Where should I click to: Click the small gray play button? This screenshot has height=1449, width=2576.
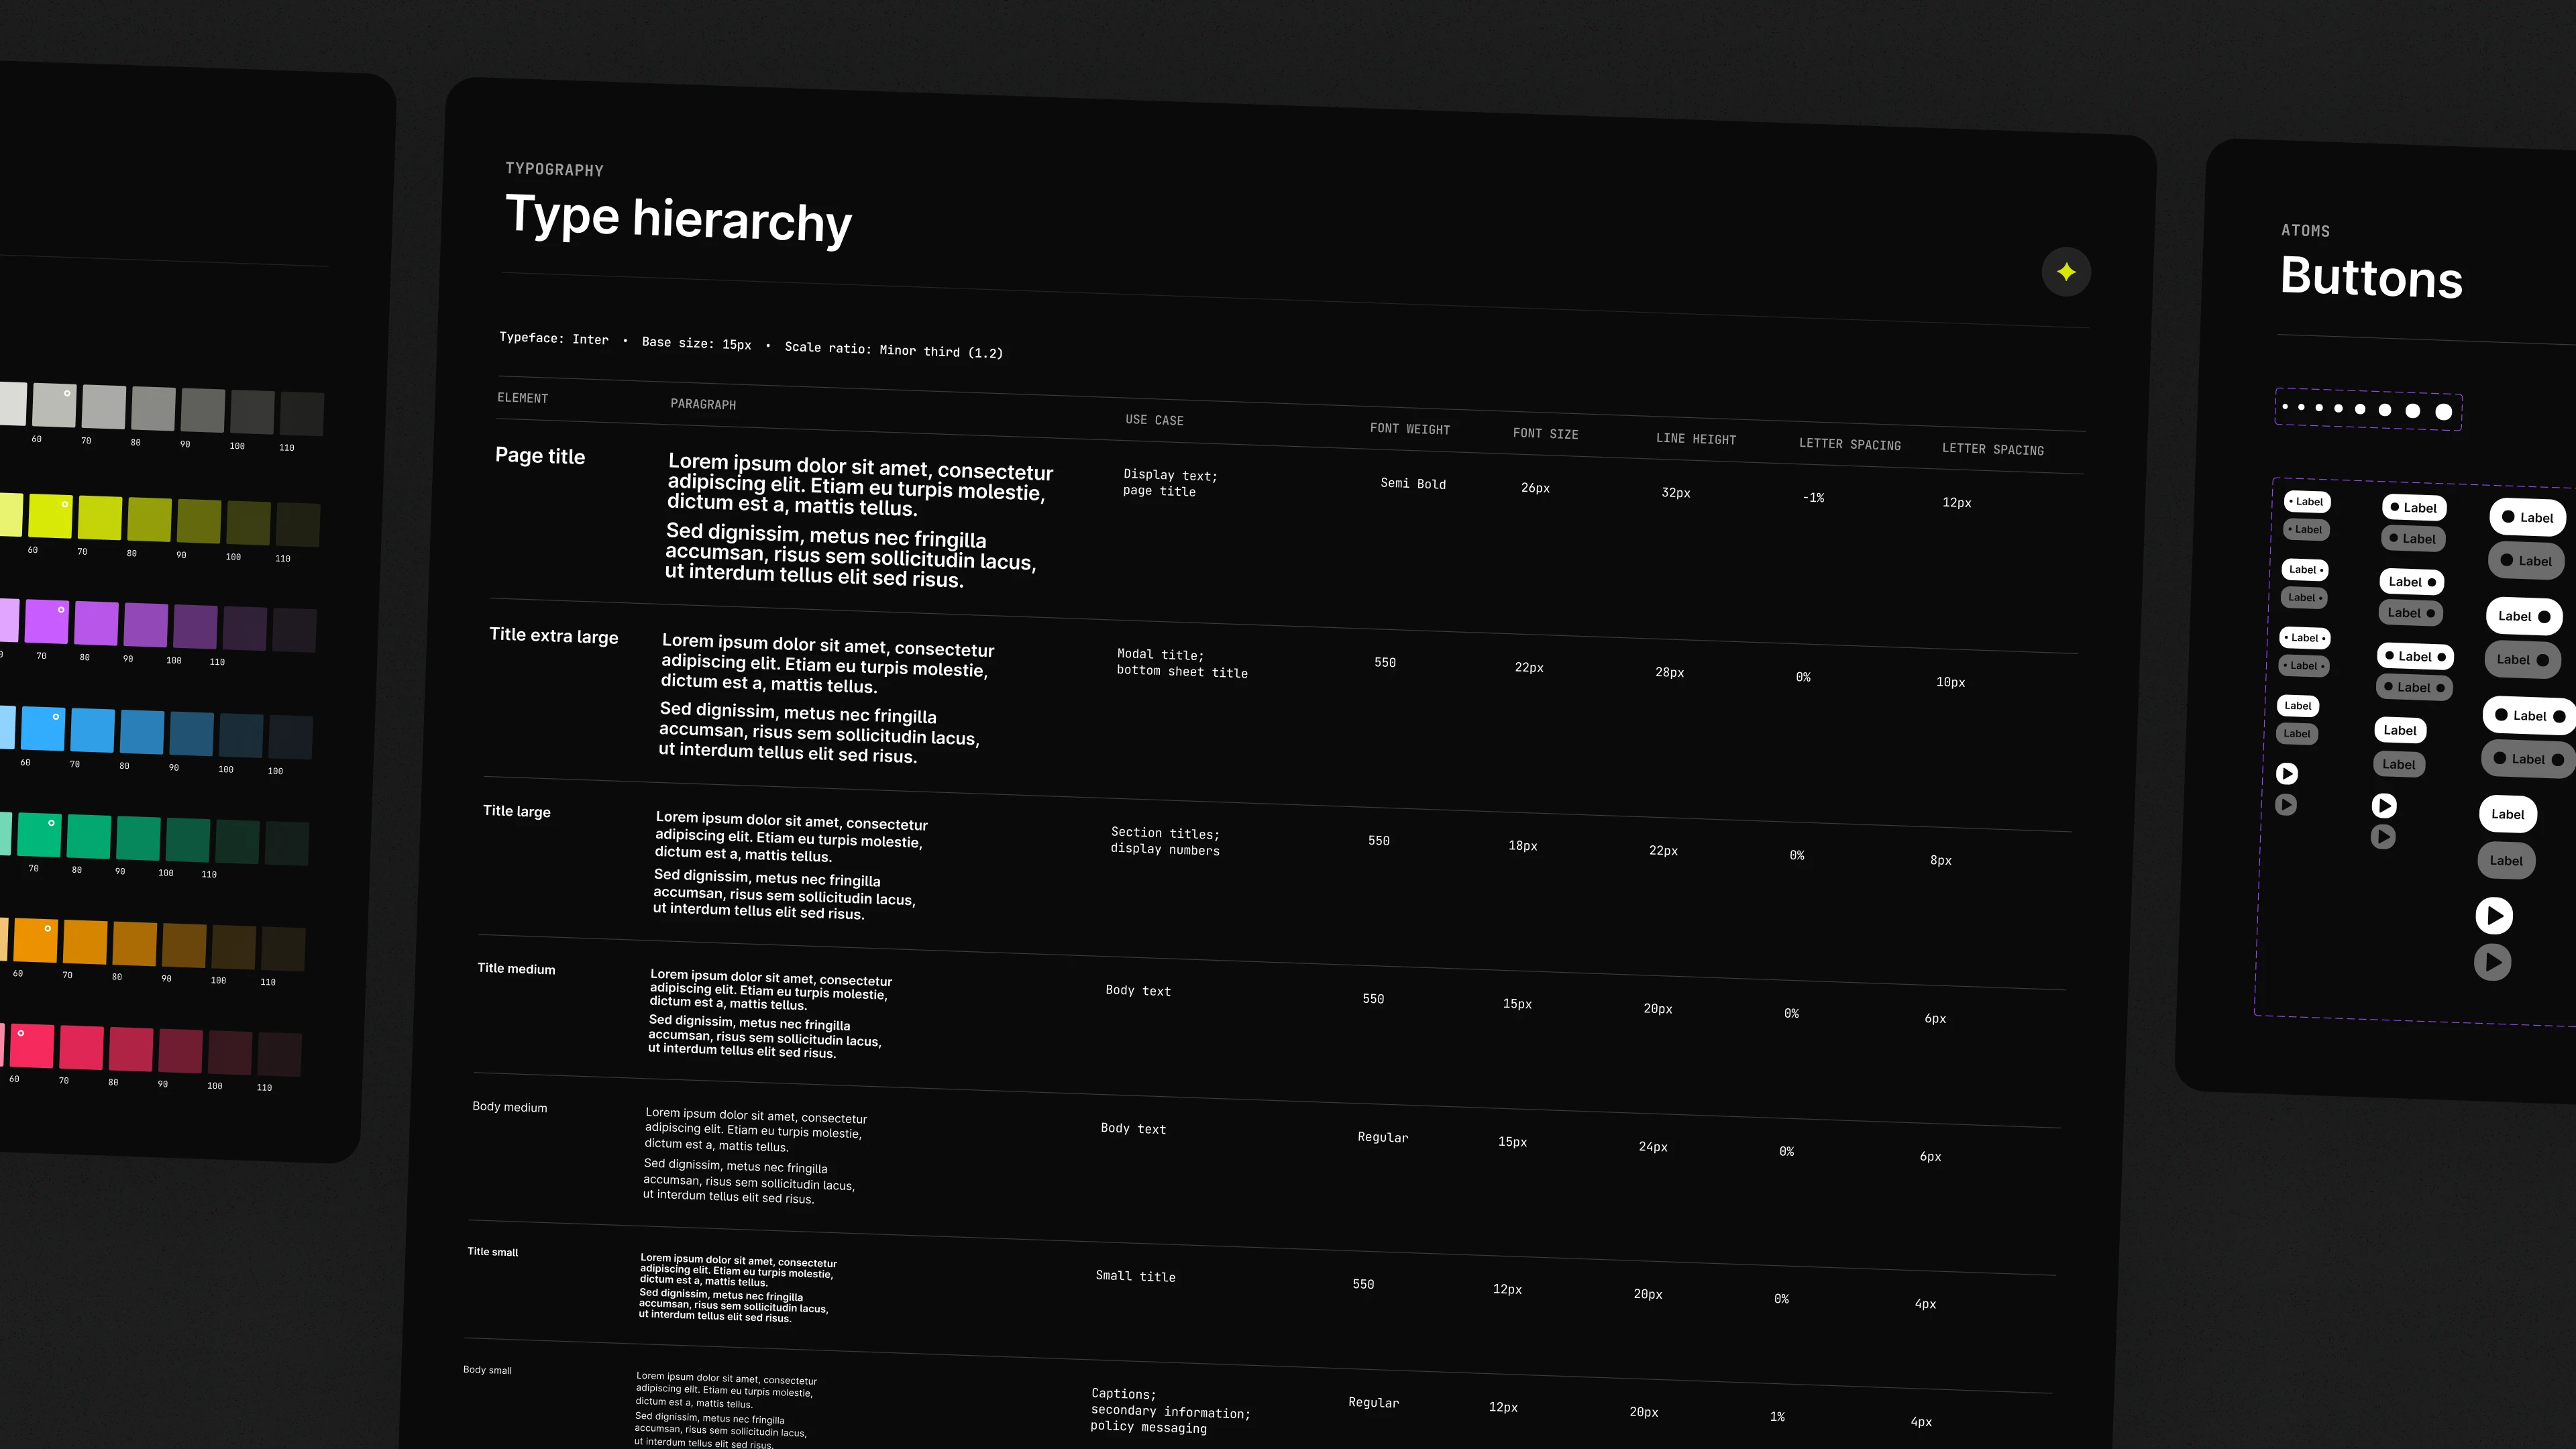(2286, 804)
